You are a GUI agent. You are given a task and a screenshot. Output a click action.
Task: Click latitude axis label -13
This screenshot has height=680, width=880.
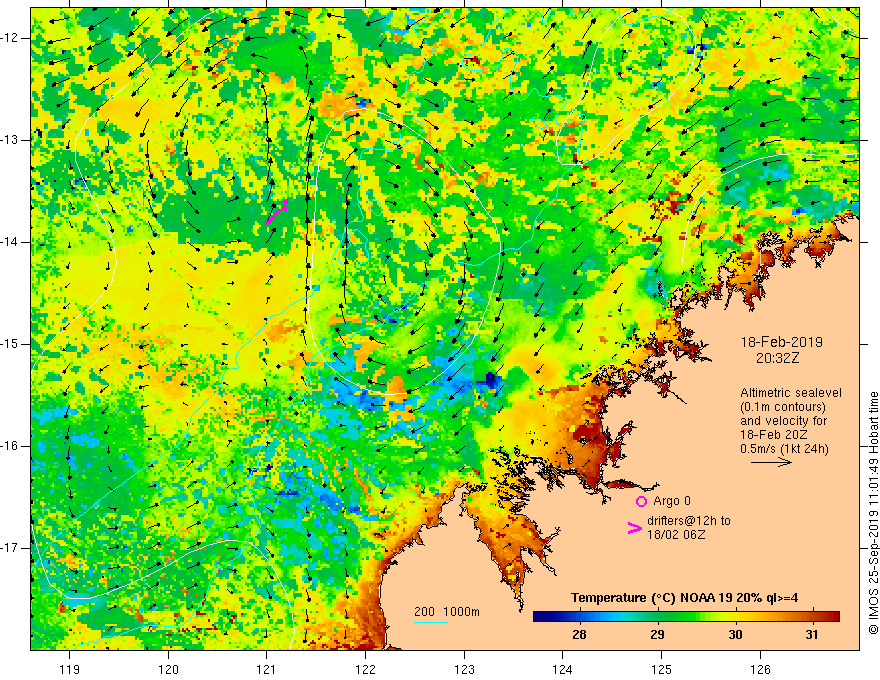tap(10, 140)
